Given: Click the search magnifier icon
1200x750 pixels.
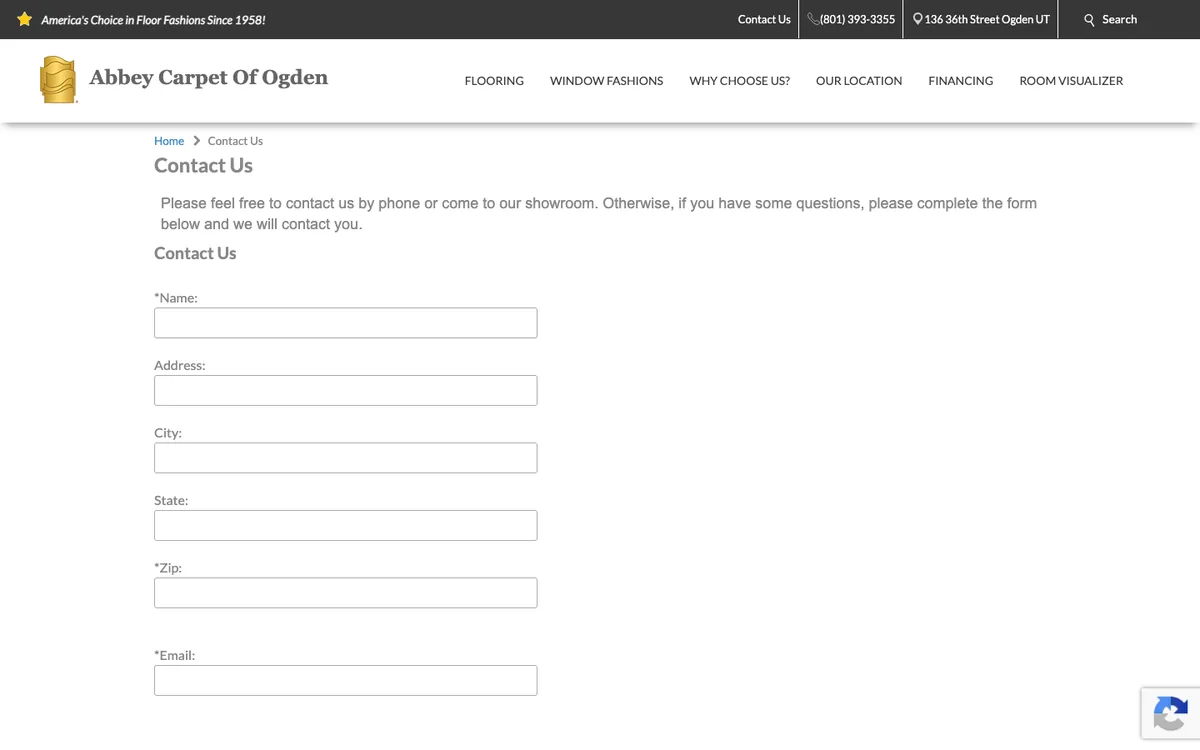Looking at the screenshot, I should pyautogui.click(x=1090, y=20).
